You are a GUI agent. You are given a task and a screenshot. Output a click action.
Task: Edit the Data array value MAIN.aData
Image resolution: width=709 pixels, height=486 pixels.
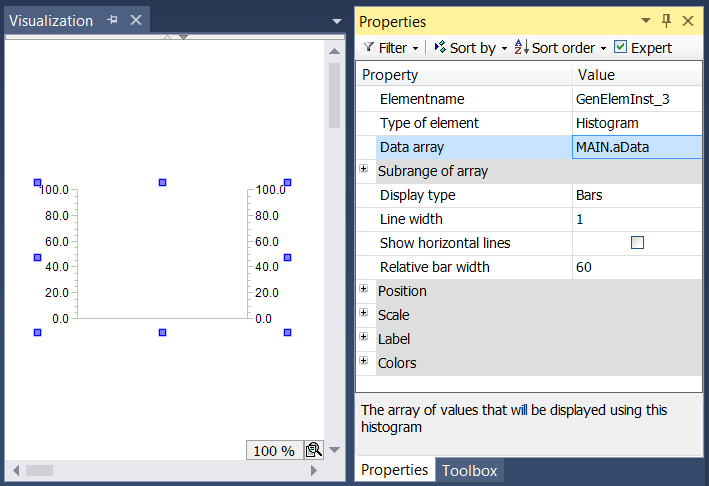click(x=637, y=147)
